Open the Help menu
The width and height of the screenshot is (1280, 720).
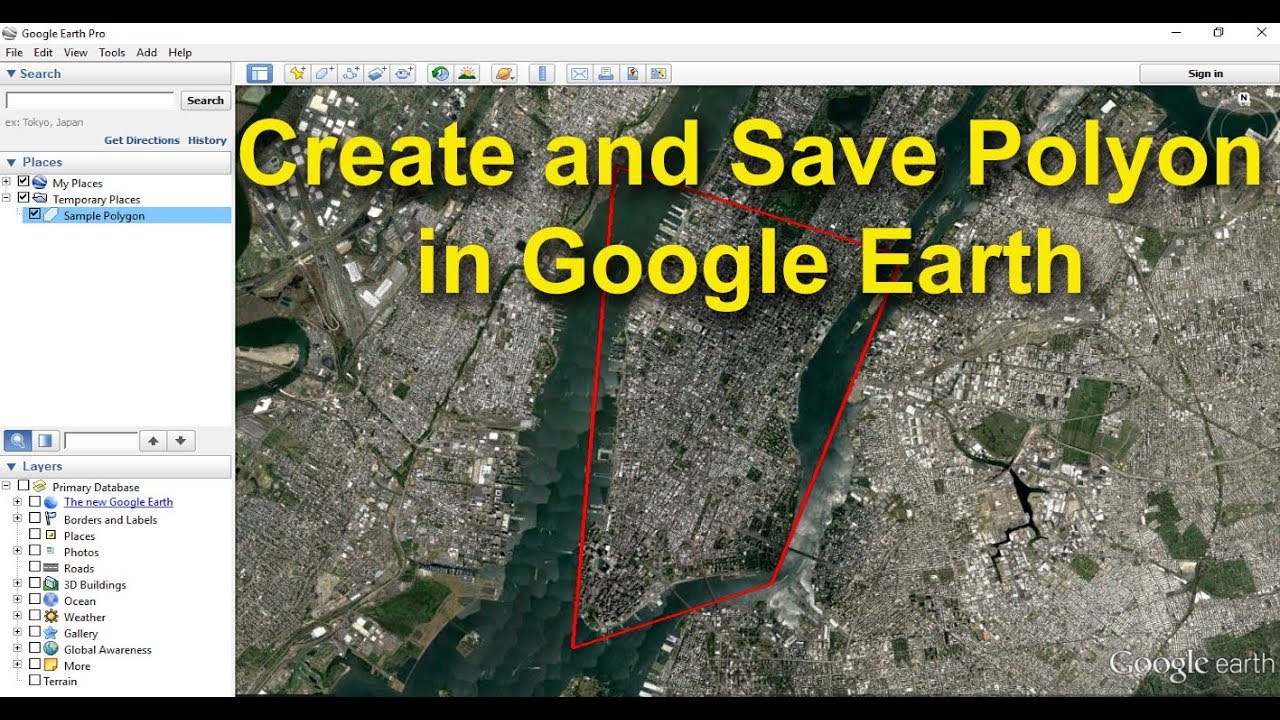tap(180, 52)
